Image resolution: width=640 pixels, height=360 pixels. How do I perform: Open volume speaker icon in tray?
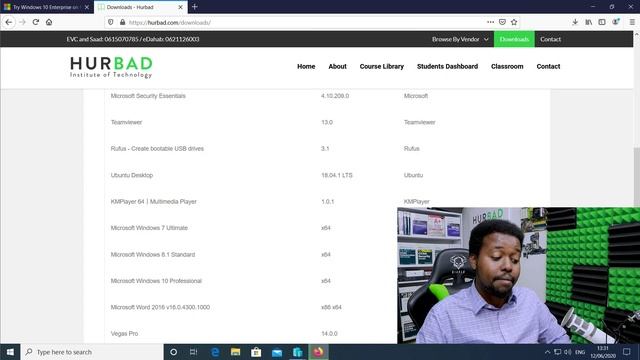[568, 352]
